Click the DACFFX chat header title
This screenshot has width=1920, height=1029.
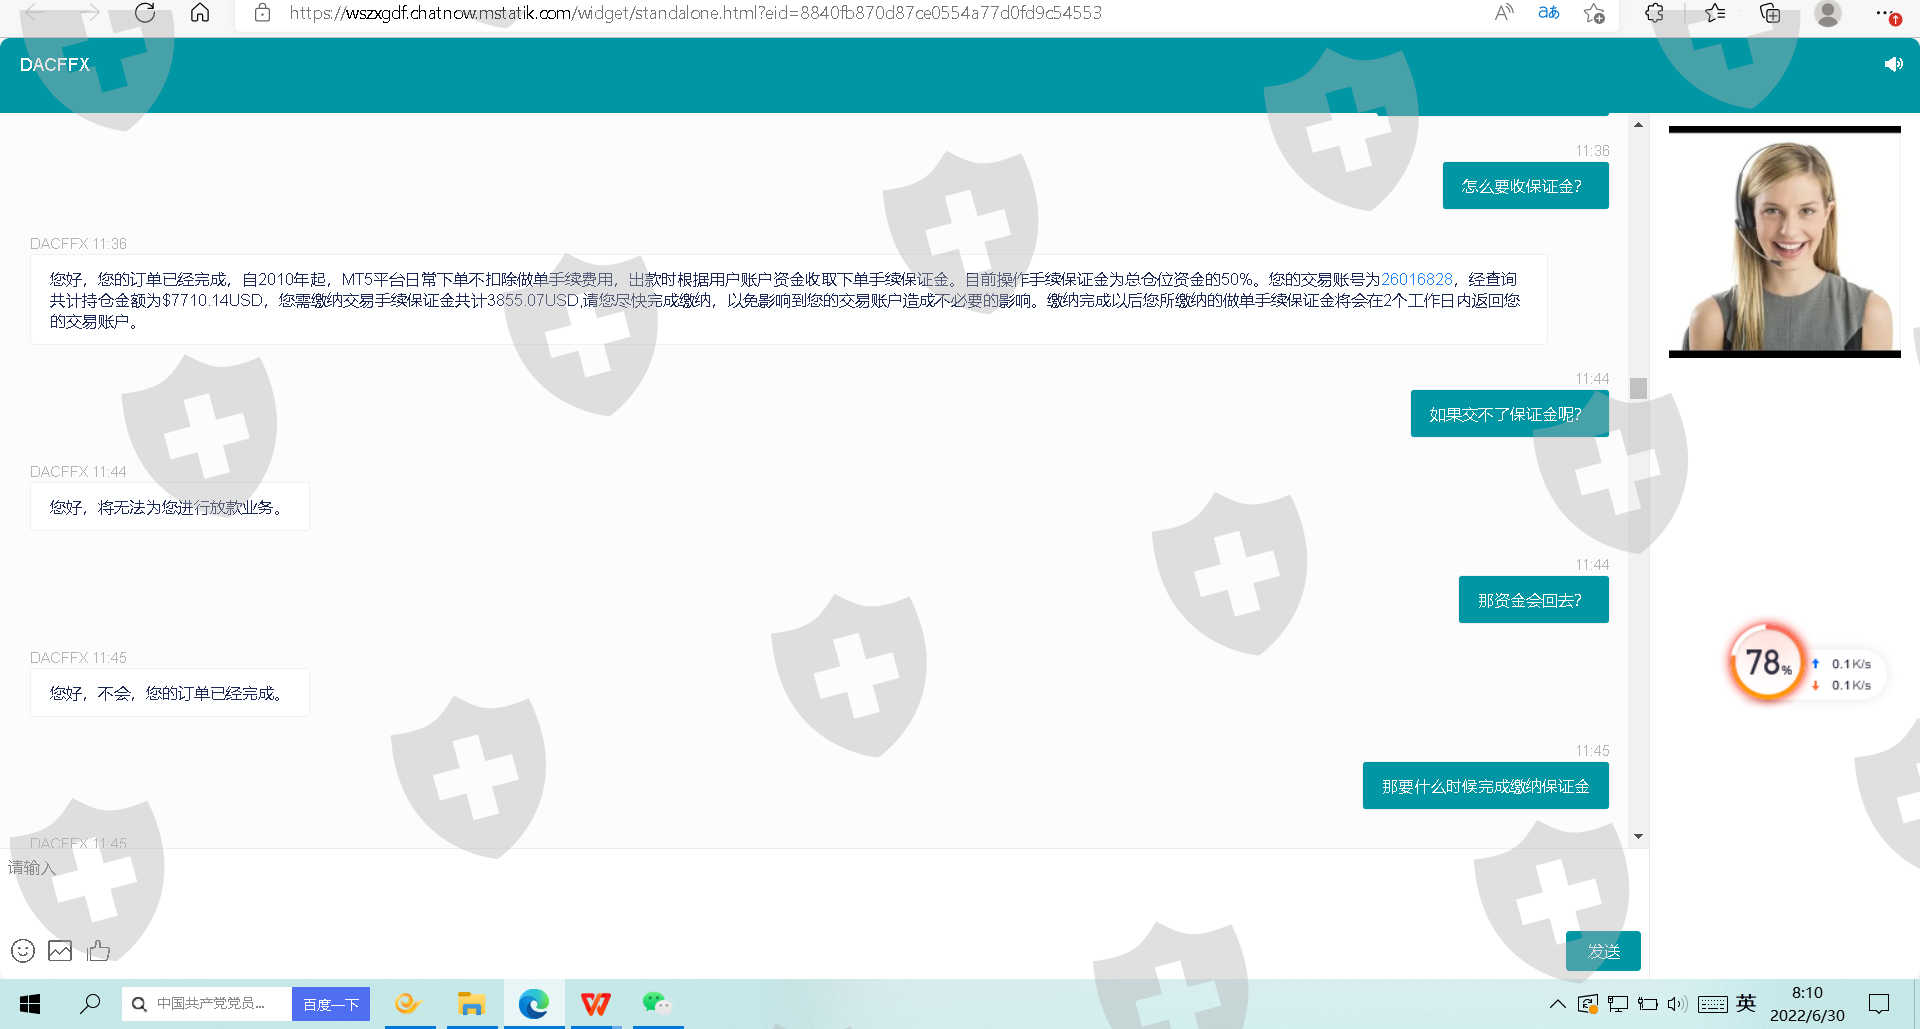tap(55, 64)
